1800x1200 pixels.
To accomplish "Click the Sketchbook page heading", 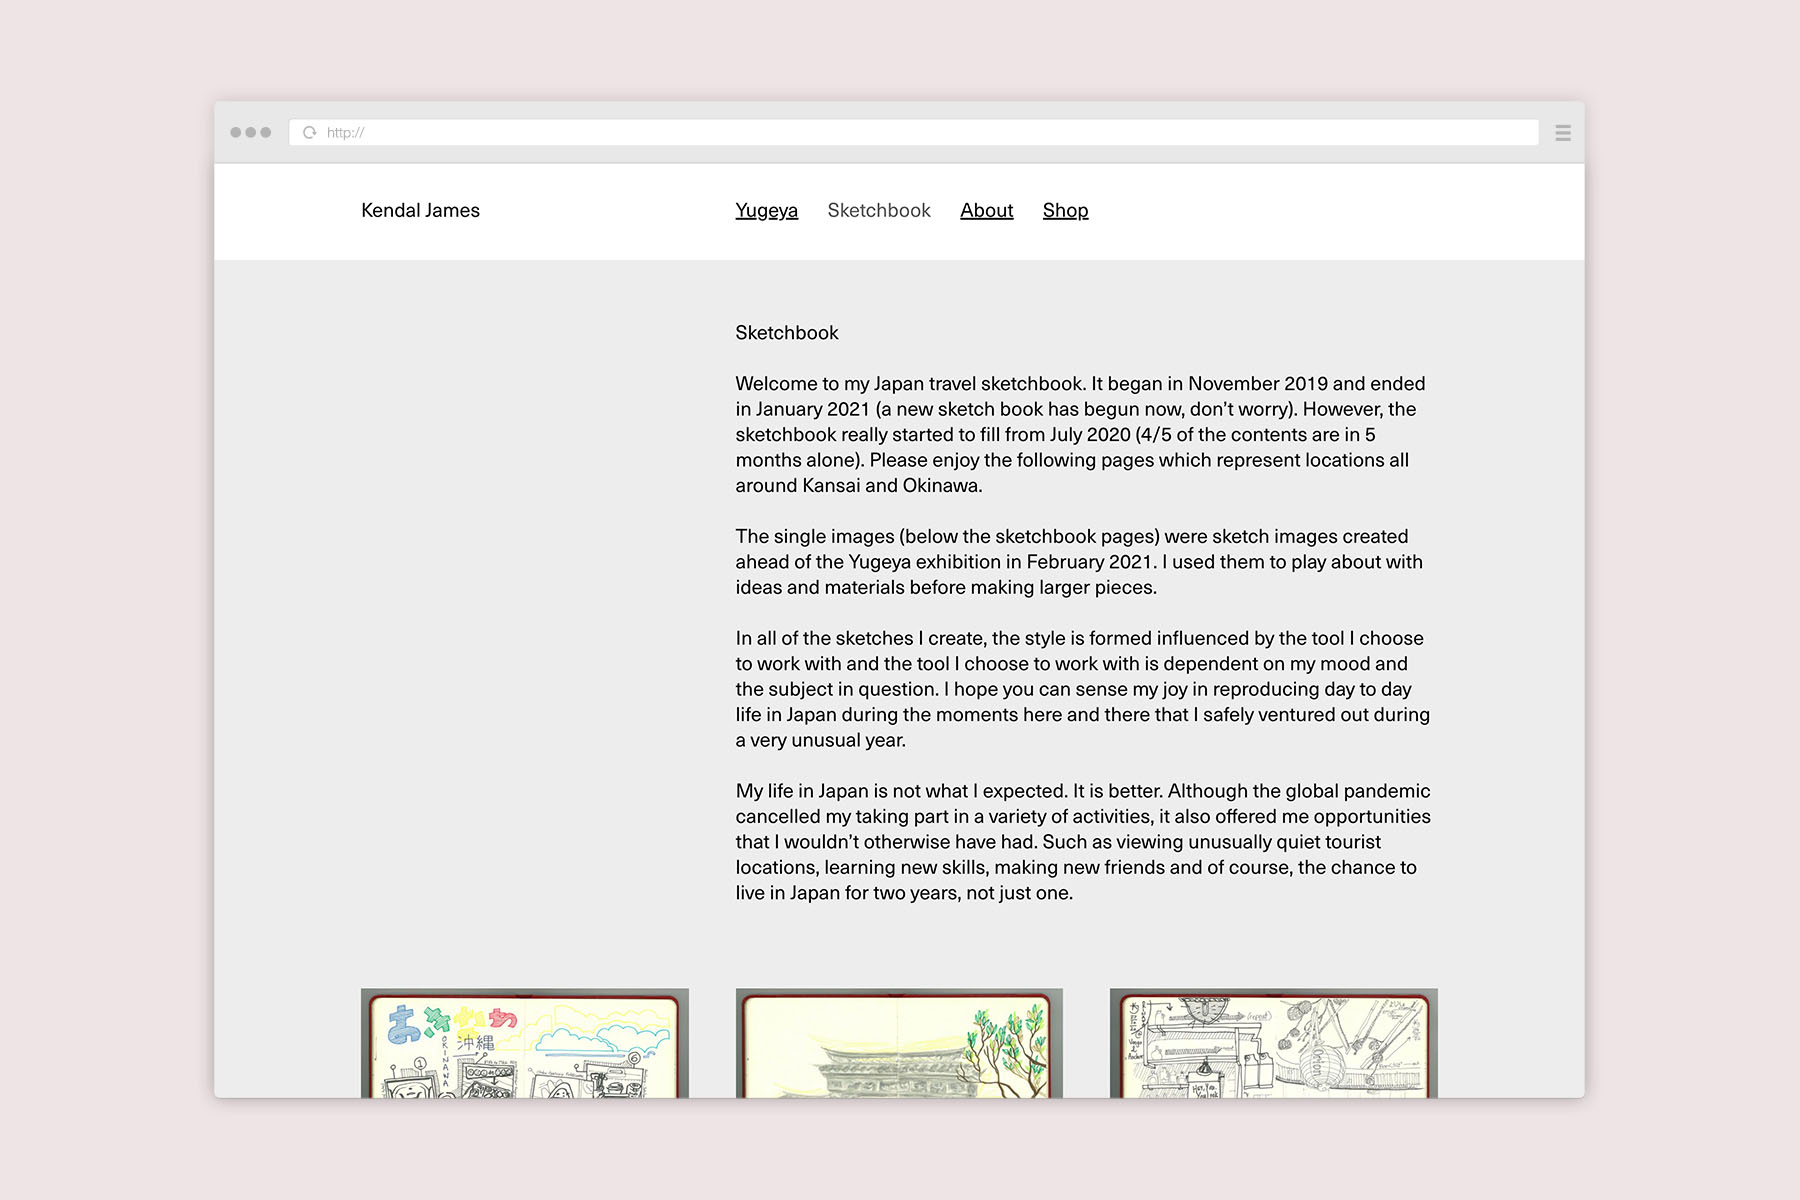I will (x=787, y=332).
